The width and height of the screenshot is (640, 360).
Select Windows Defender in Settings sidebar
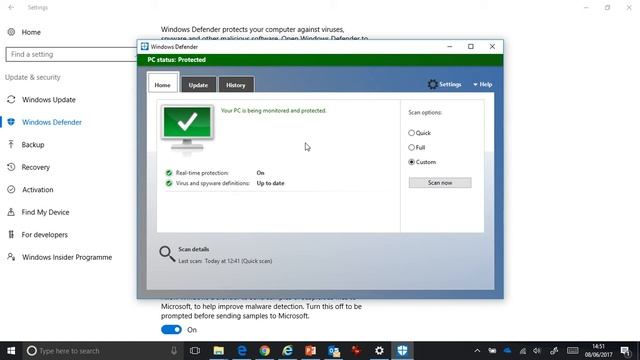[x=51, y=122]
